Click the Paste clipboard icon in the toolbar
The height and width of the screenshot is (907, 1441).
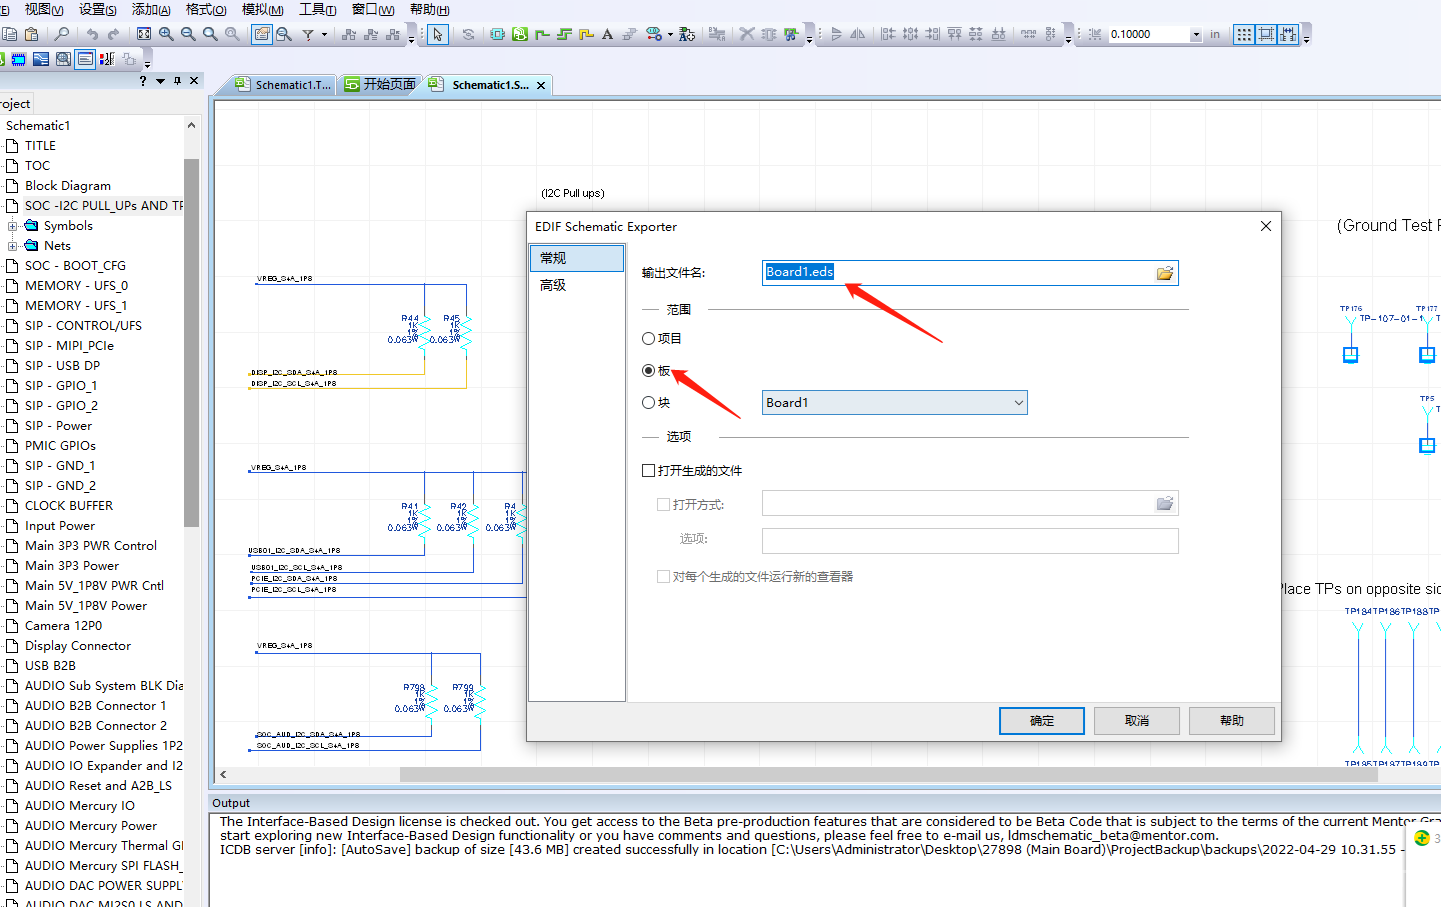31,34
